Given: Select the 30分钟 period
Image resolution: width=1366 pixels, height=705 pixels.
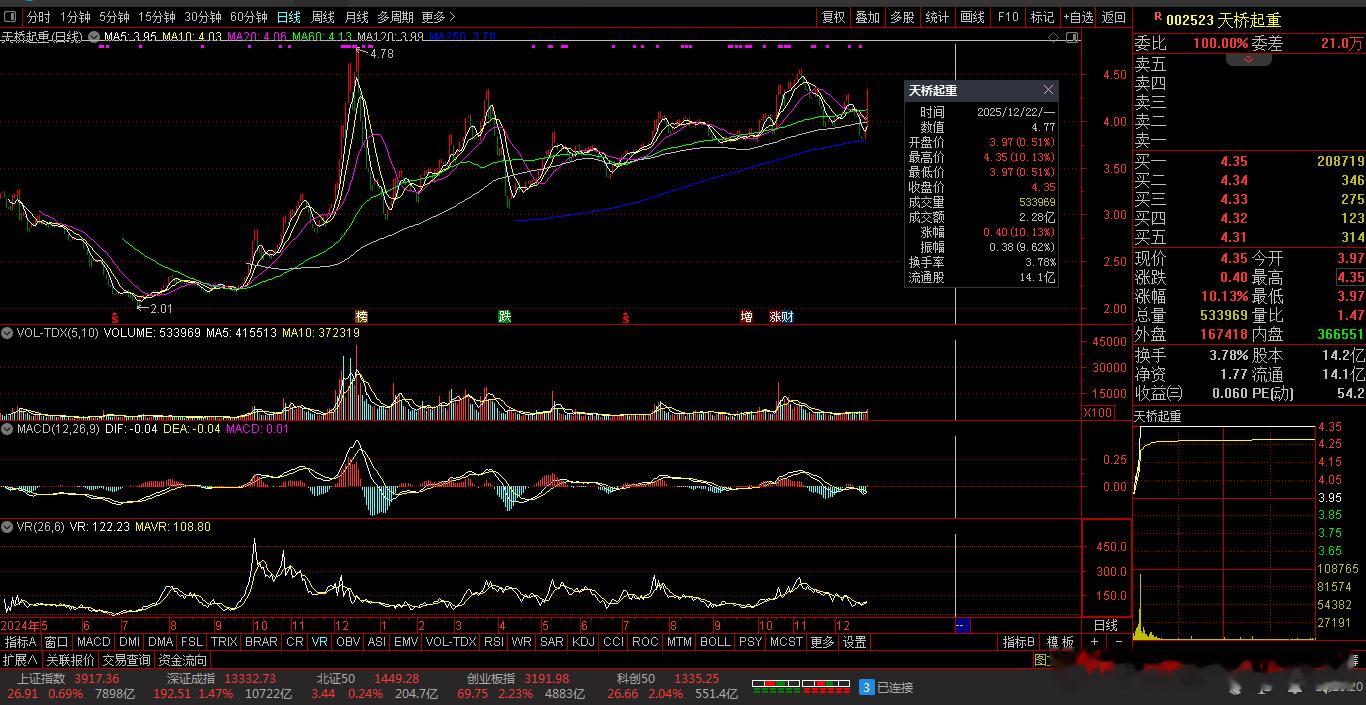Looking at the screenshot, I should click(203, 17).
